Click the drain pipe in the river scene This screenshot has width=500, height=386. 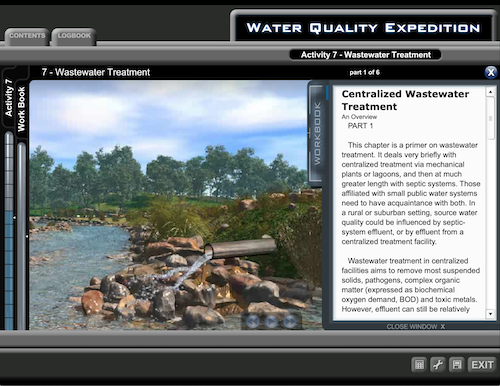click(240, 249)
